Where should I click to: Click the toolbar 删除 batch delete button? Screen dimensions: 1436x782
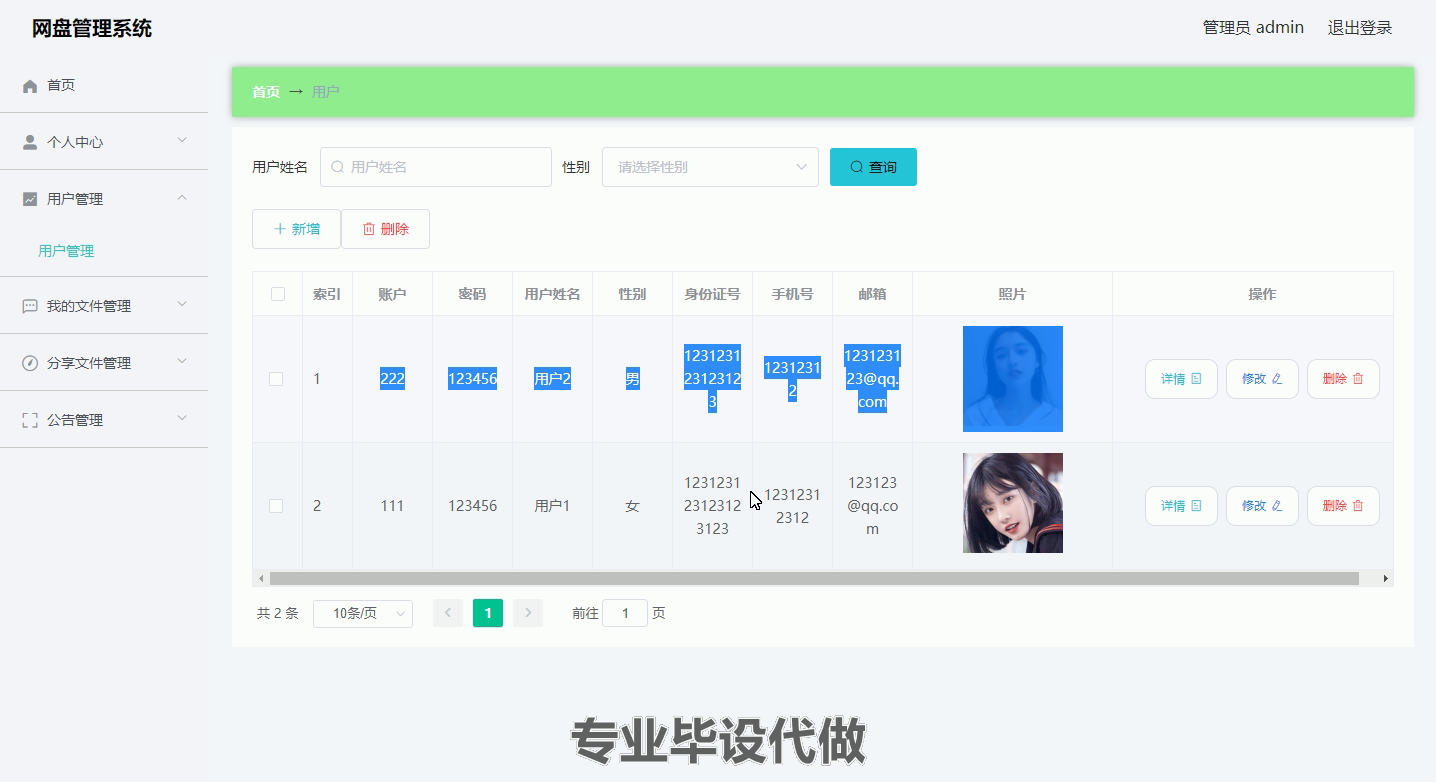(385, 229)
